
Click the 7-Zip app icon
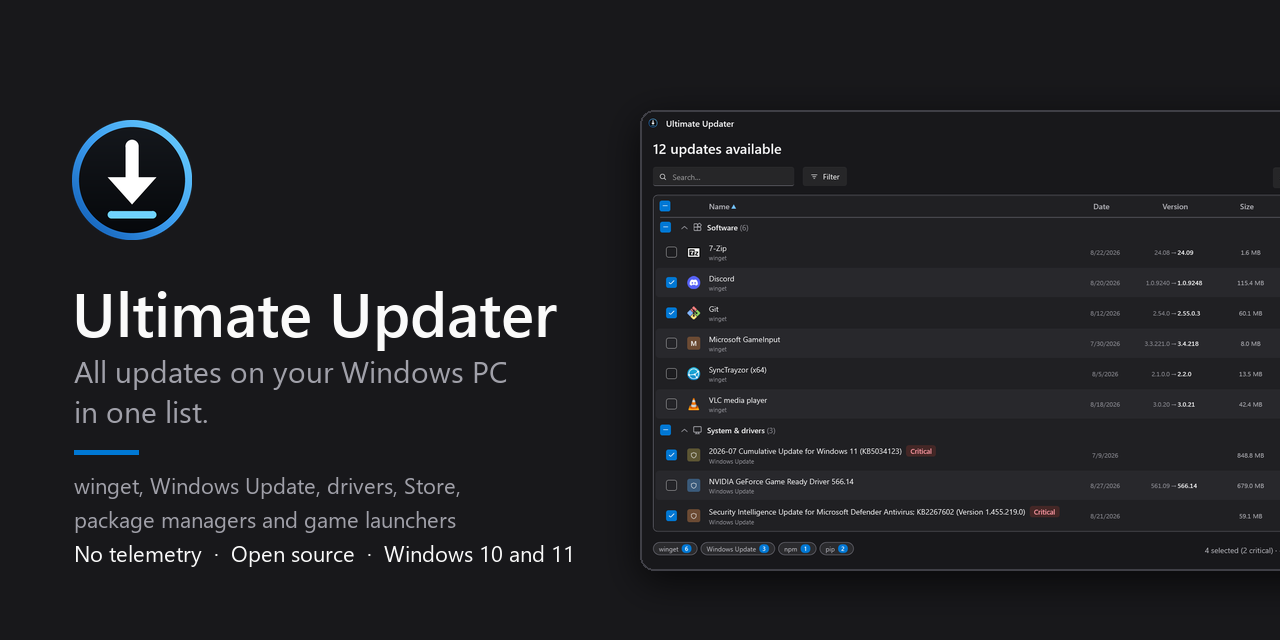(694, 252)
